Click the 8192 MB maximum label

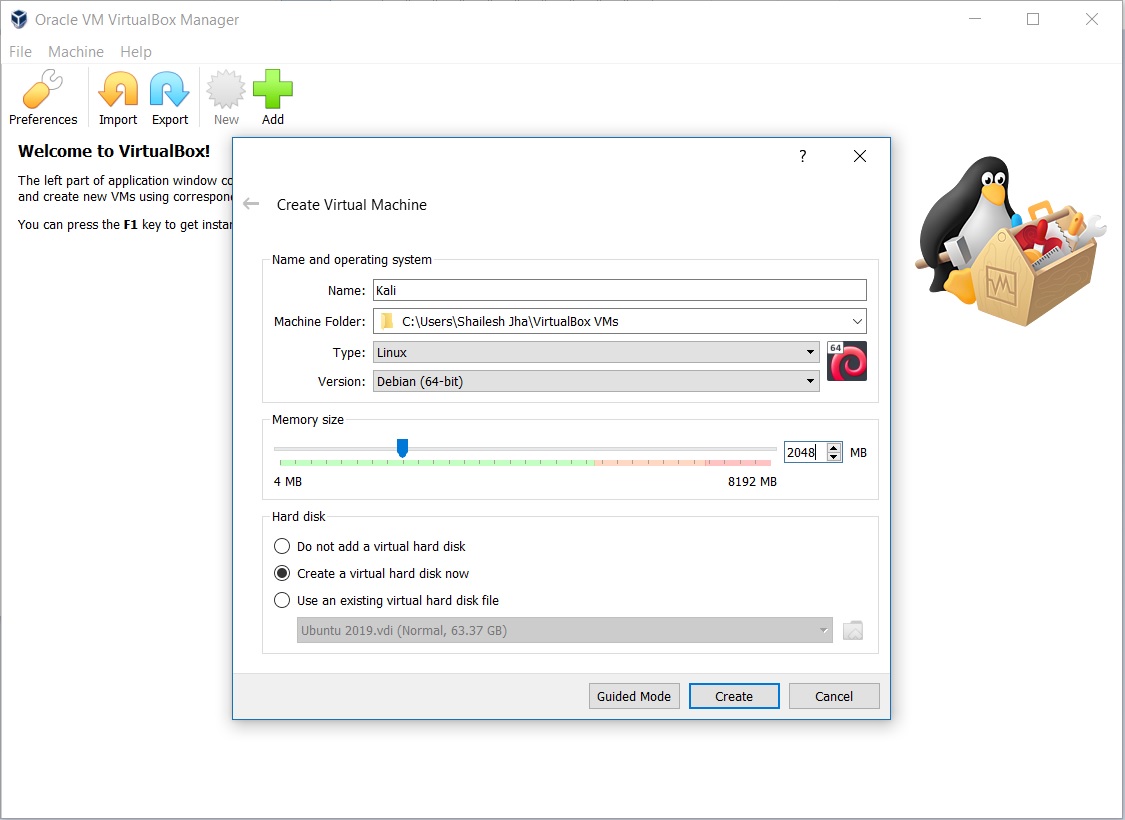coord(752,481)
